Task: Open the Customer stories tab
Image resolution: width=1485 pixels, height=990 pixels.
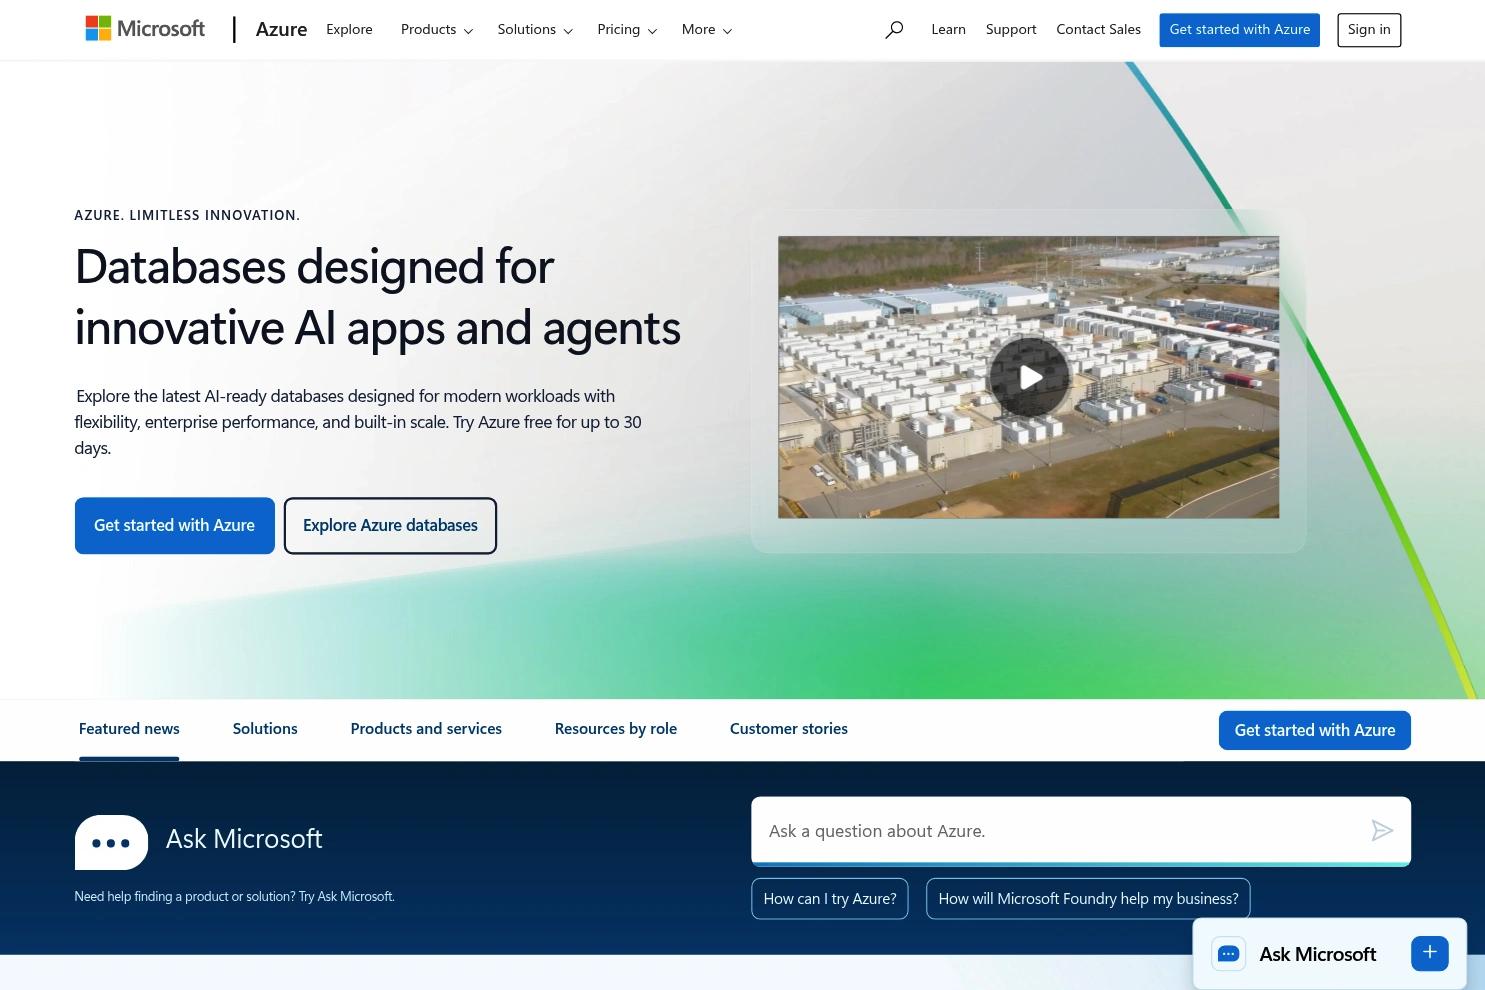Action: 789,729
